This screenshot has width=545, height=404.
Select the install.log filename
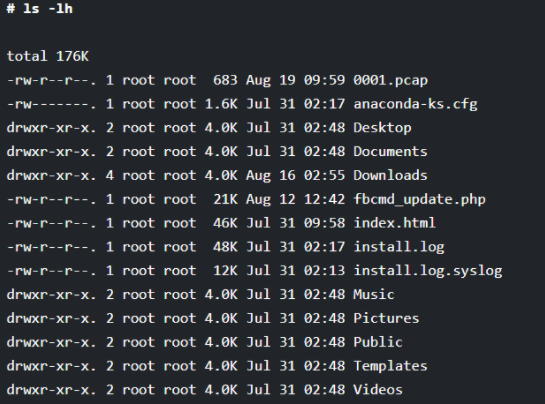(x=399, y=247)
